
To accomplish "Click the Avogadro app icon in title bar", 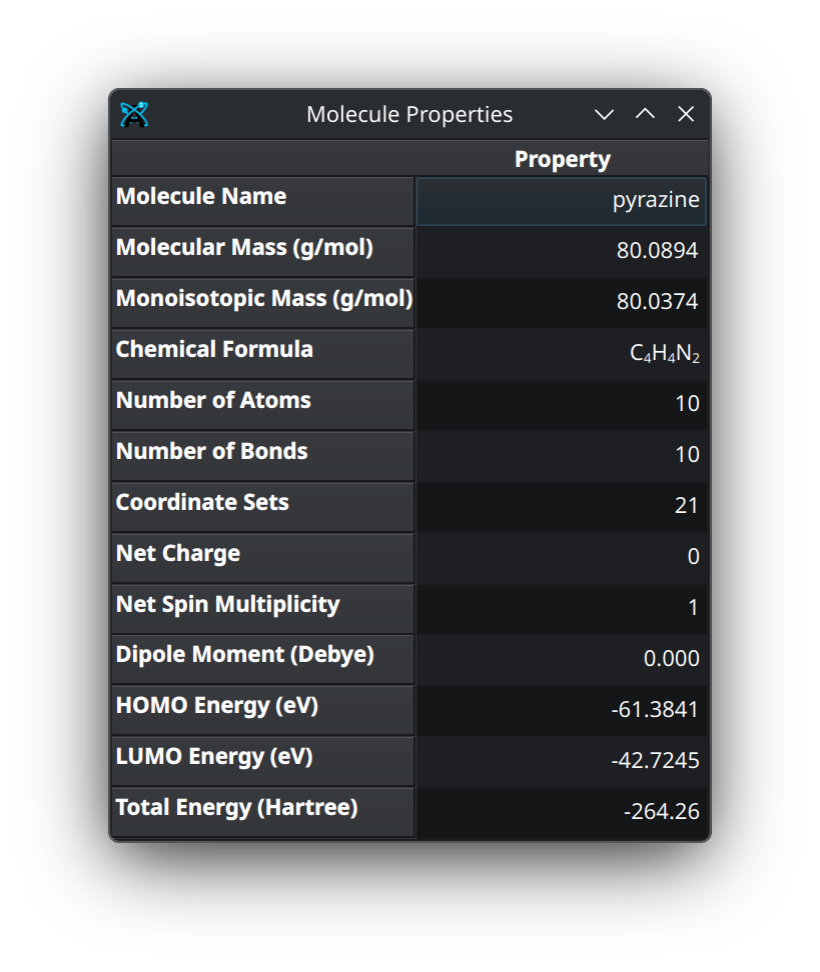I will [x=134, y=115].
